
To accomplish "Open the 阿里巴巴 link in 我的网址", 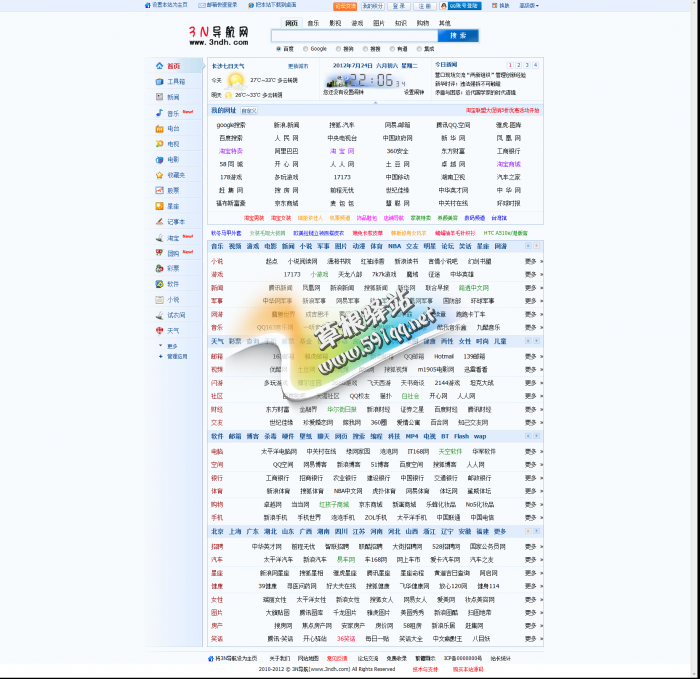I will pos(286,151).
